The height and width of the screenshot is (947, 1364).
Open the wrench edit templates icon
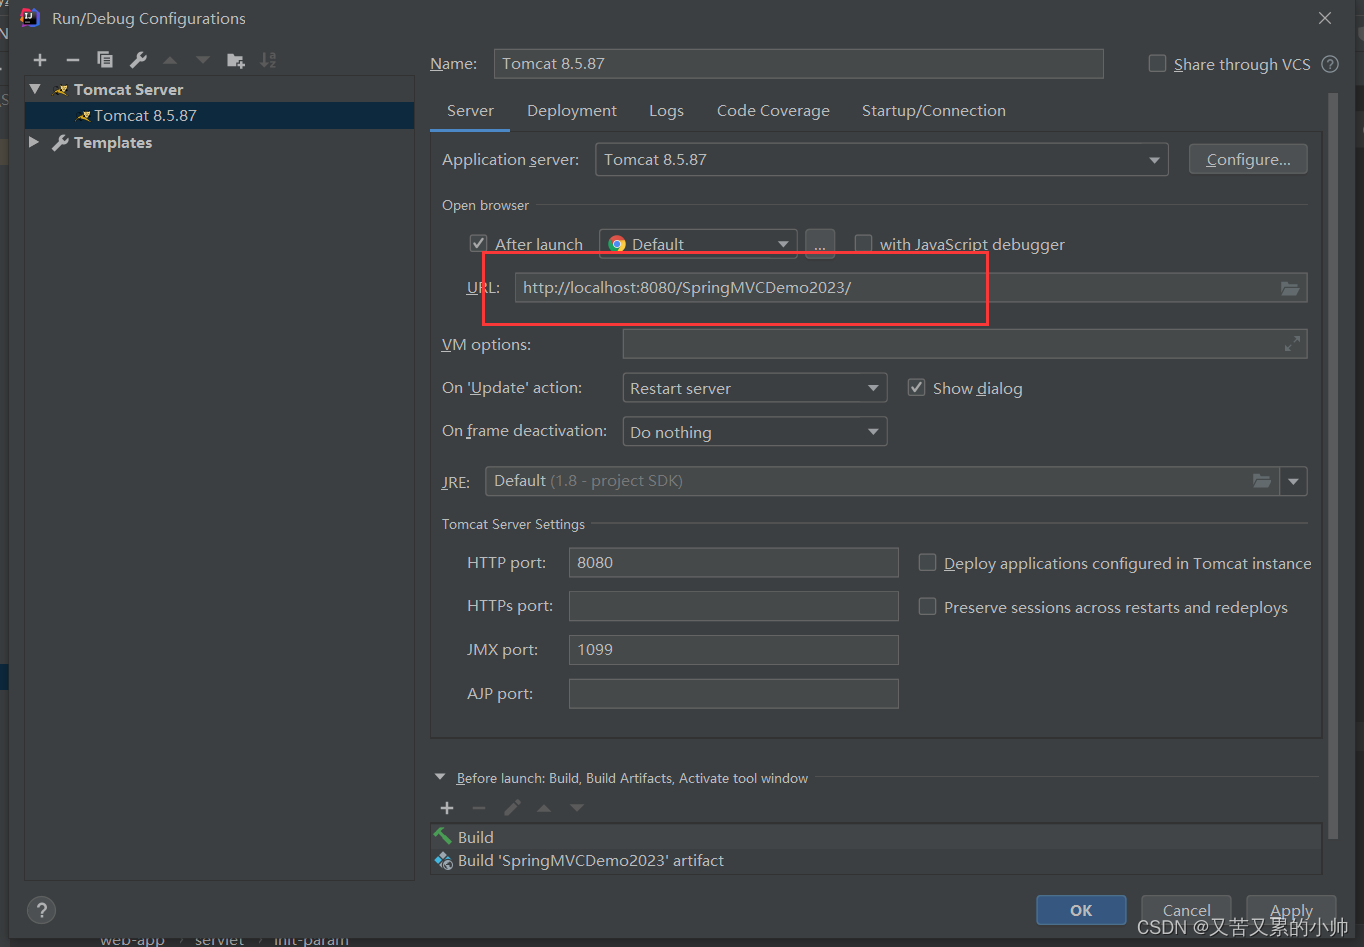[x=138, y=61]
